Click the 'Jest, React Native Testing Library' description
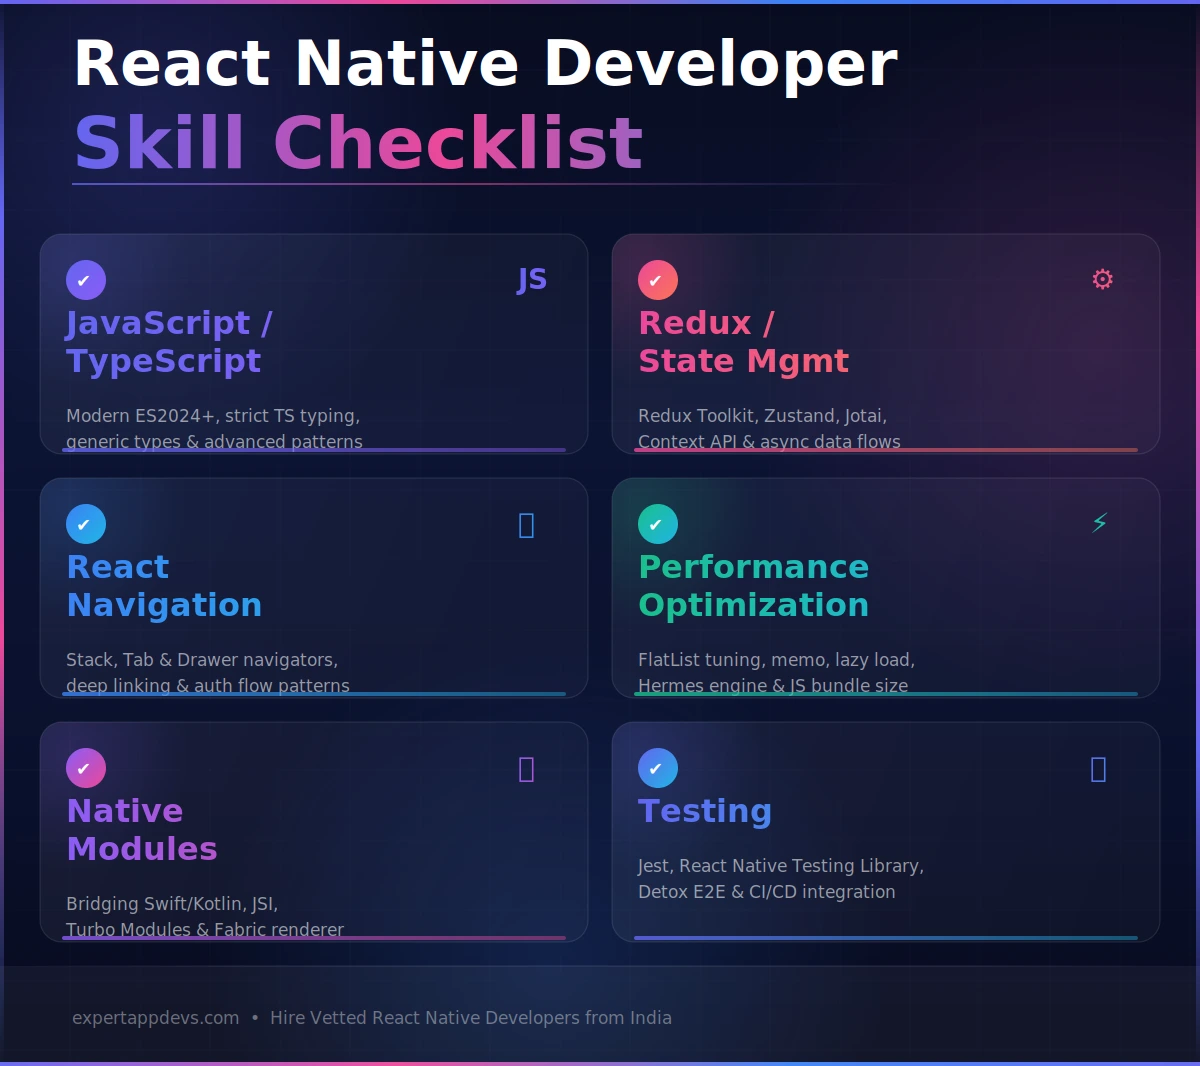 pyautogui.click(x=781, y=866)
